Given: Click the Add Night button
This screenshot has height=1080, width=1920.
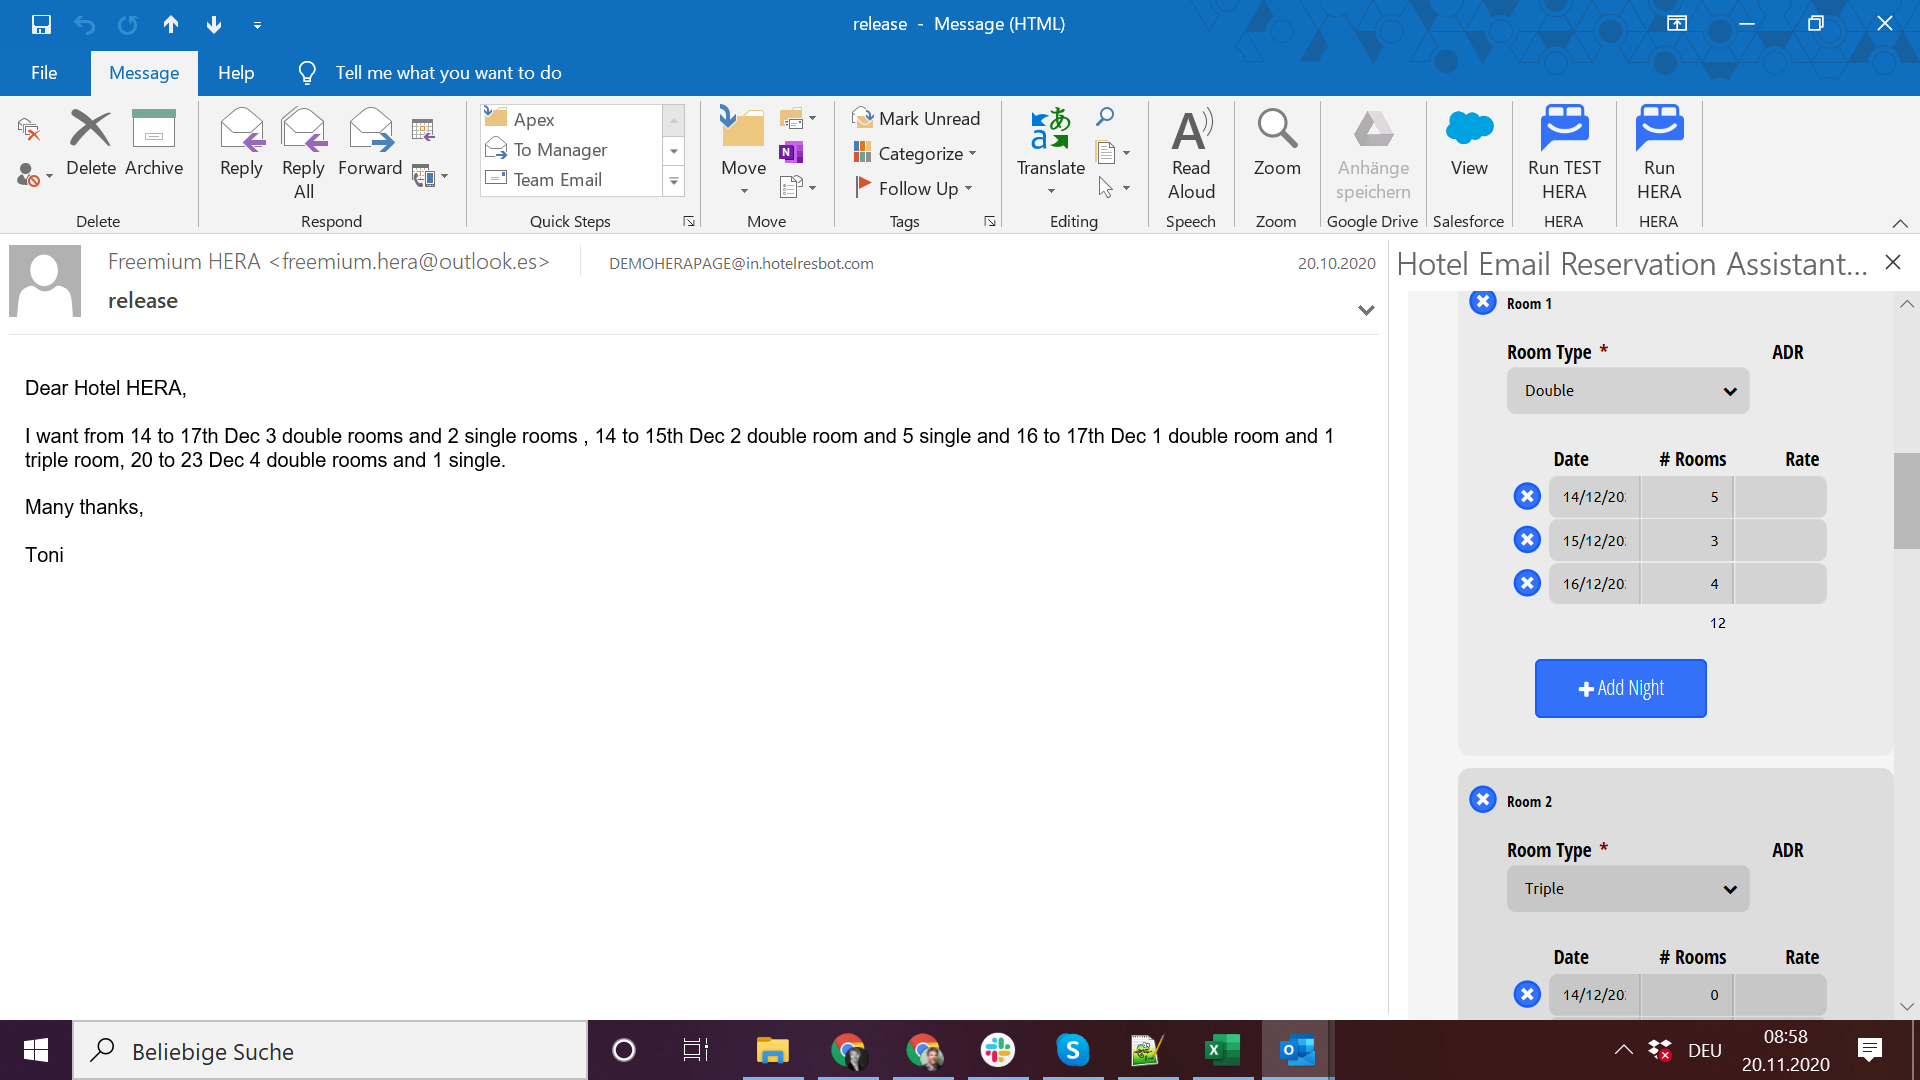Looking at the screenshot, I should pyautogui.click(x=1620, y=688).
